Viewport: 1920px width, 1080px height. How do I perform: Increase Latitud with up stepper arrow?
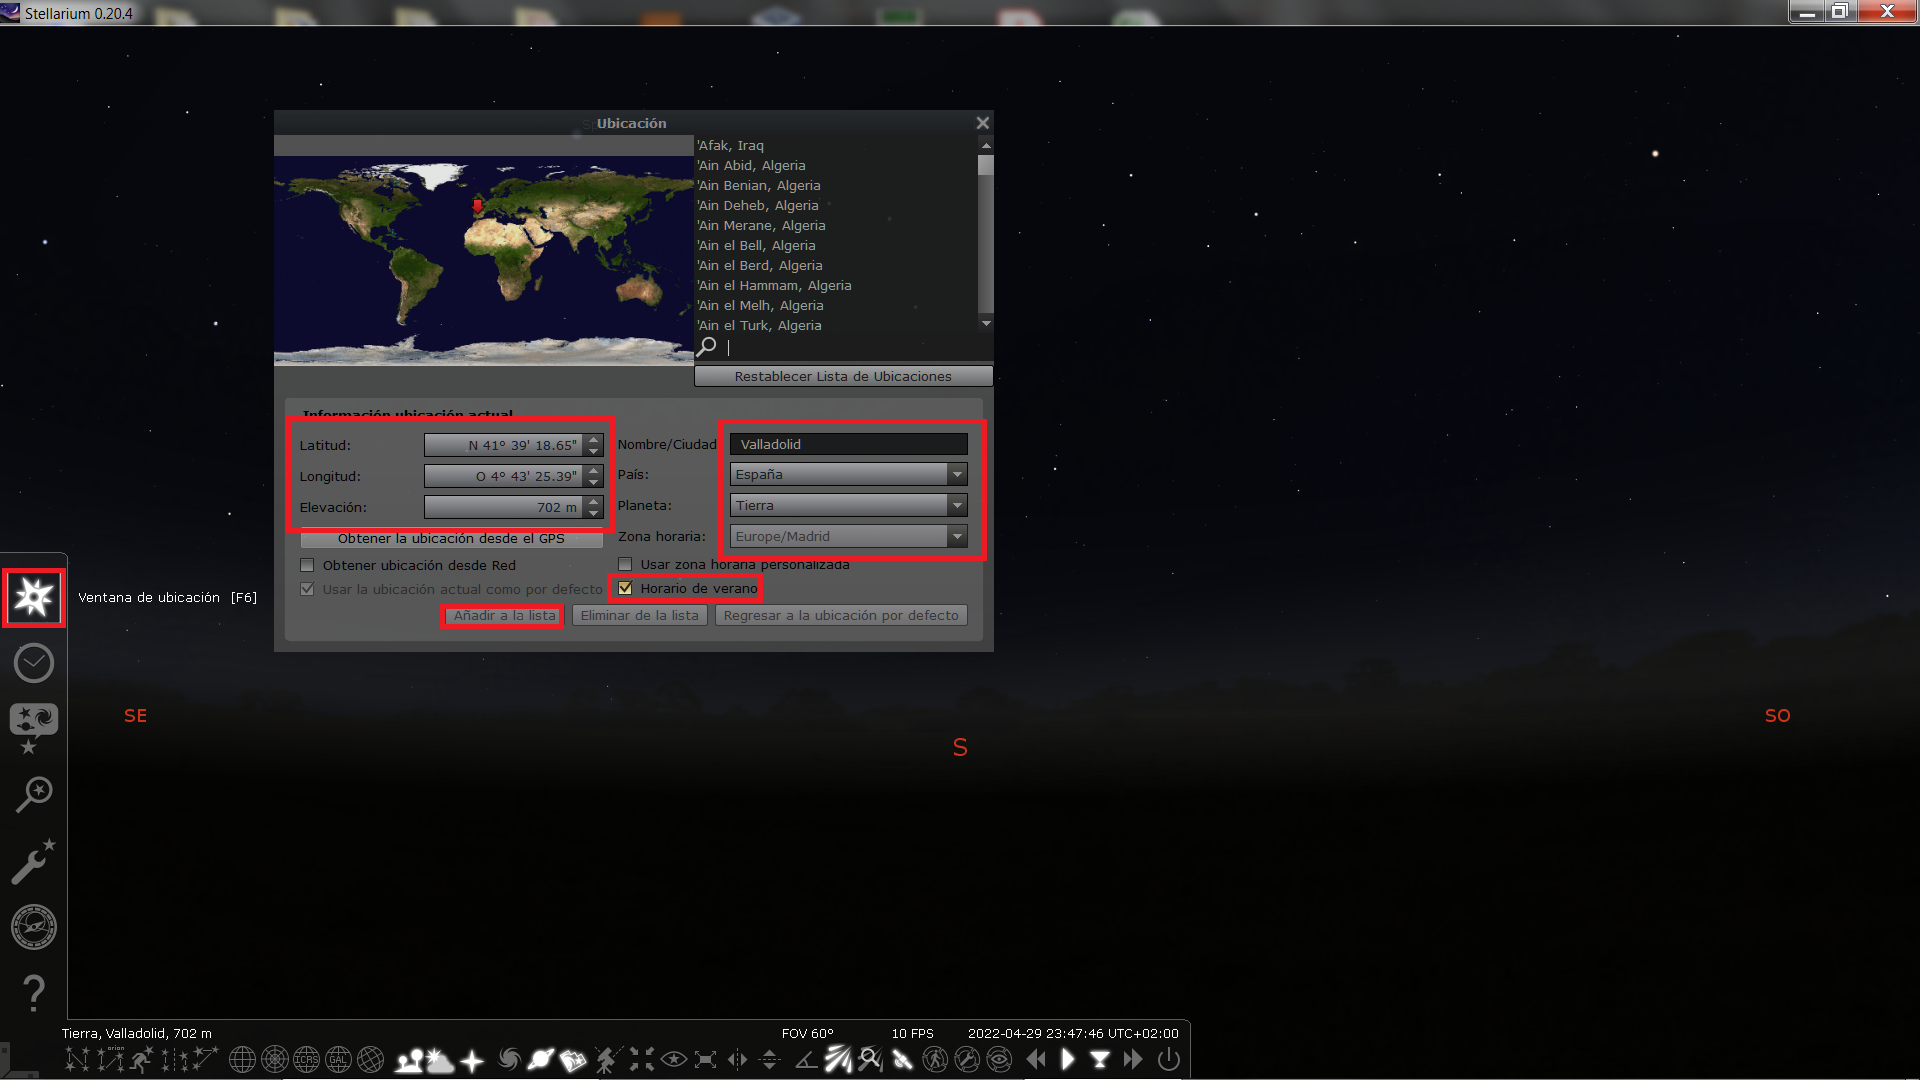coord(594,439)
